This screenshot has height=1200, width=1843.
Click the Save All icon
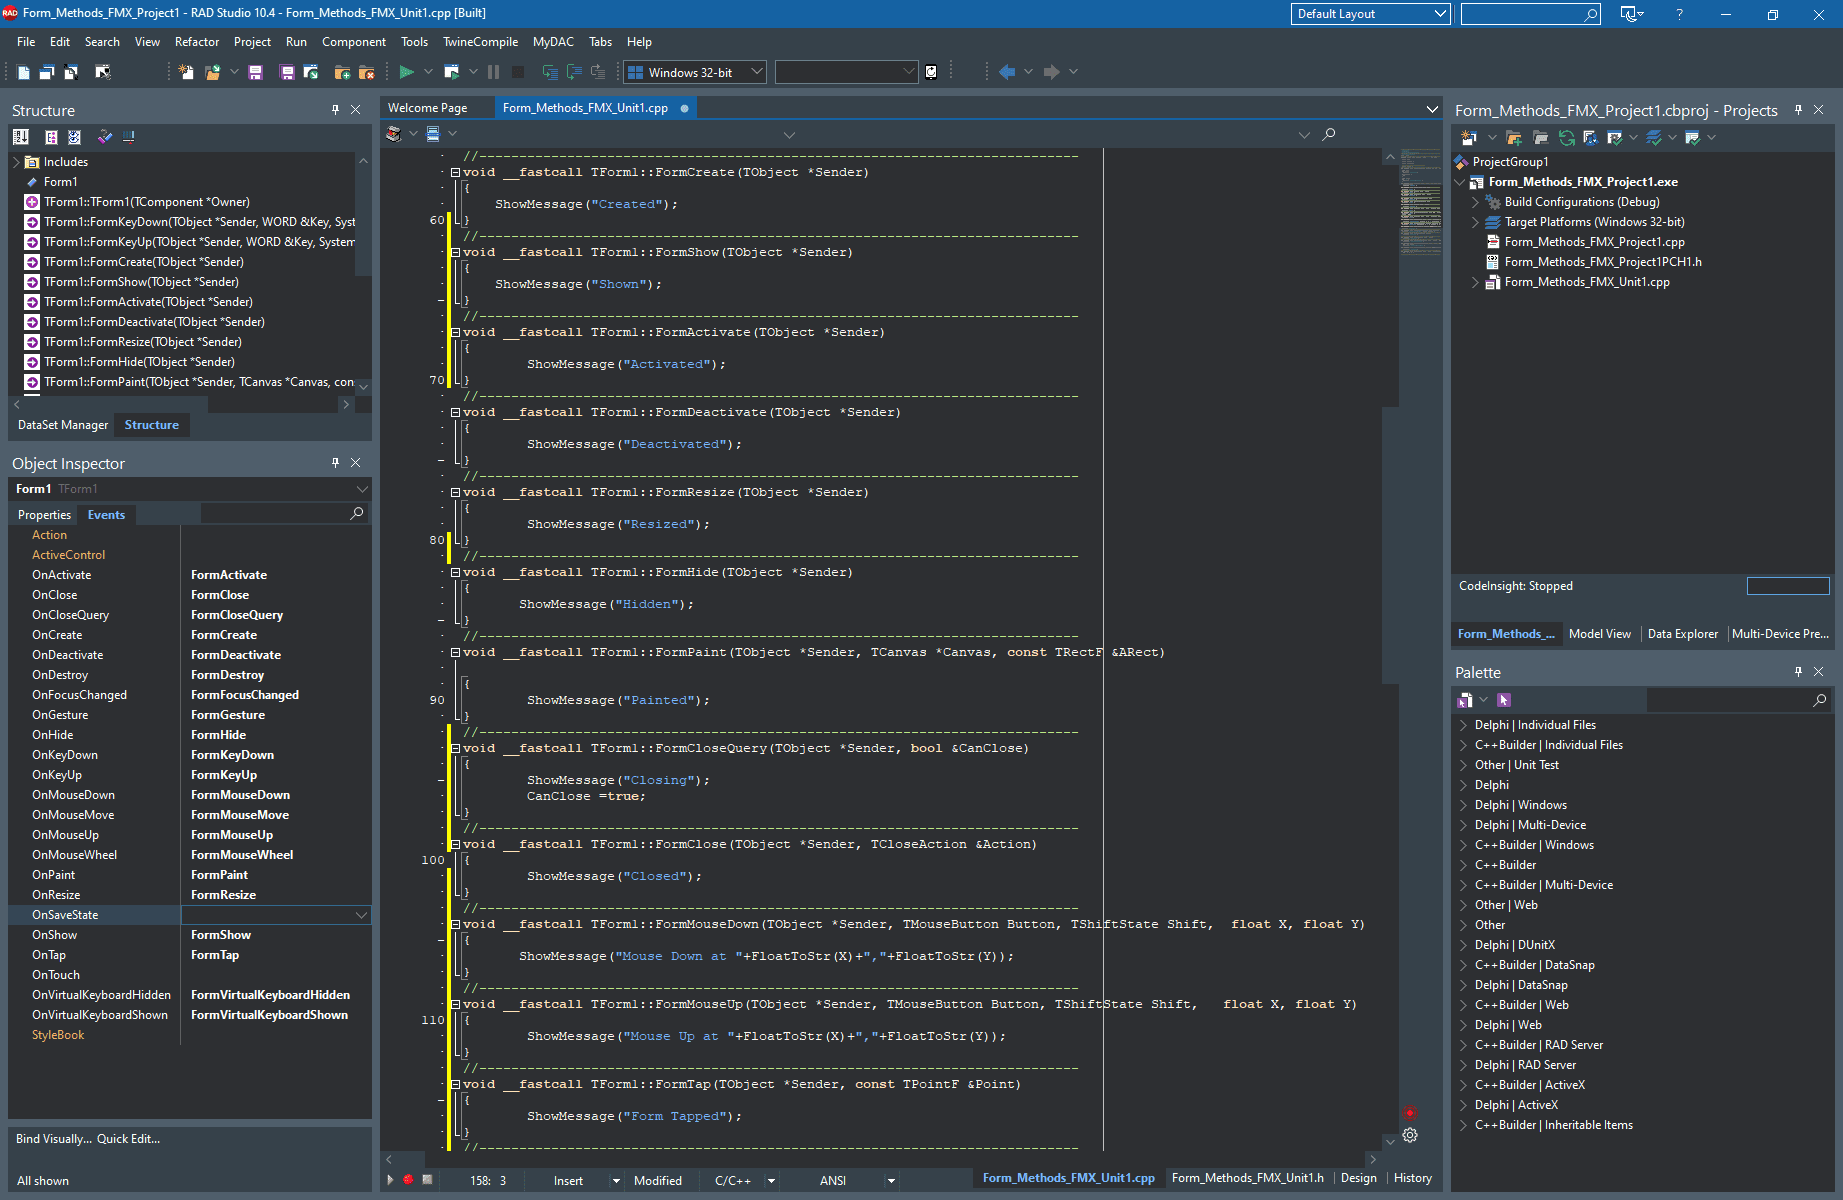click(287, 72)
